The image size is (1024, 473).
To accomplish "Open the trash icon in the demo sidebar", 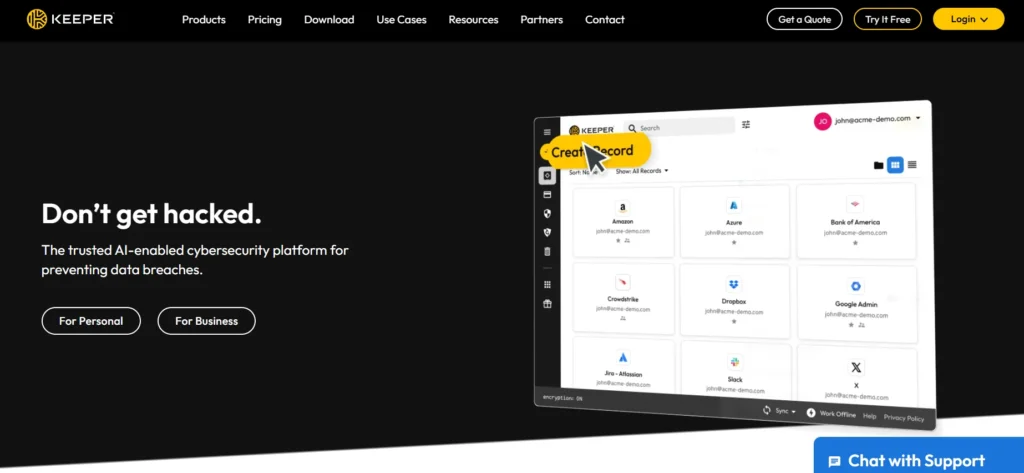I will [x=547, y=252].
